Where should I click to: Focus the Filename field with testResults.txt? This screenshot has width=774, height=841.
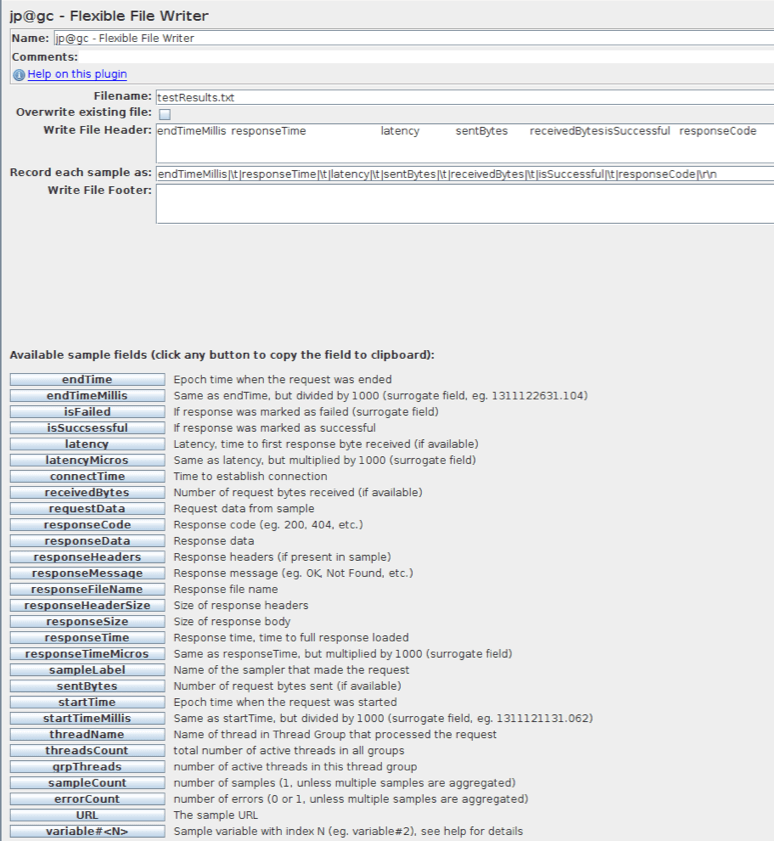(x=465, y=97)
